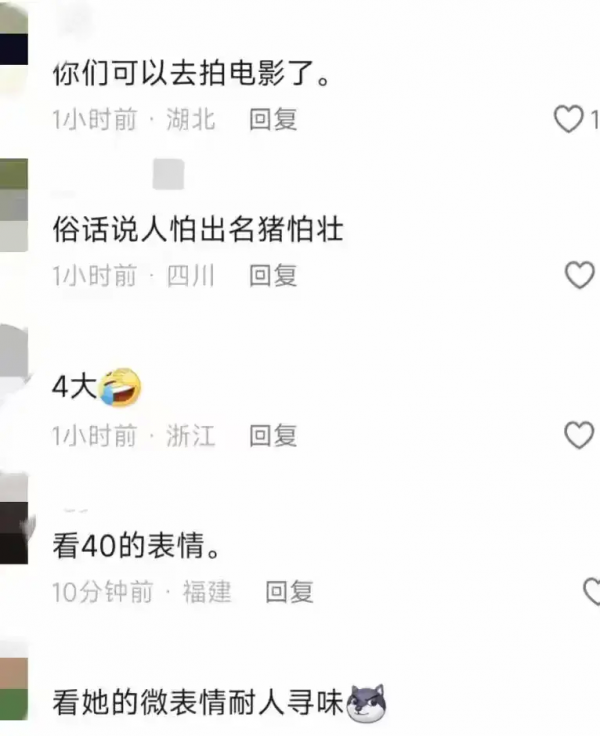
Task: Reply to the 你们可以去拍电影了 comment
Action: tap(273, 119)
